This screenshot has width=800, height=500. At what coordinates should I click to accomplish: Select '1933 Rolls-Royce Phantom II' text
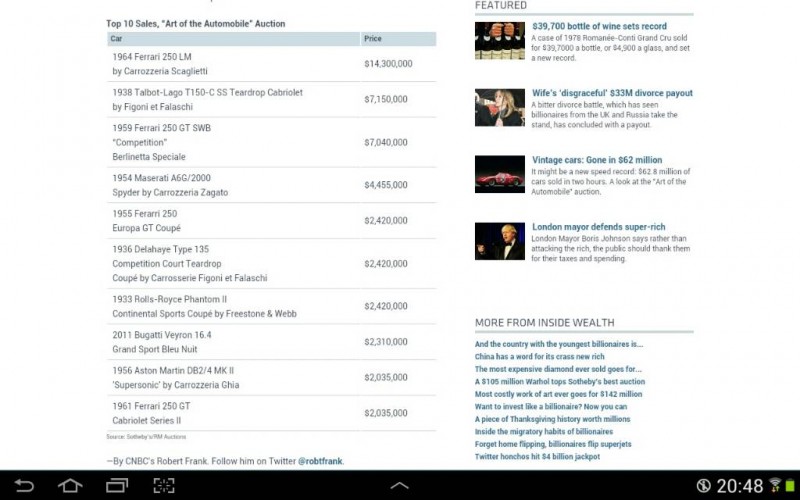click(169, 299)
